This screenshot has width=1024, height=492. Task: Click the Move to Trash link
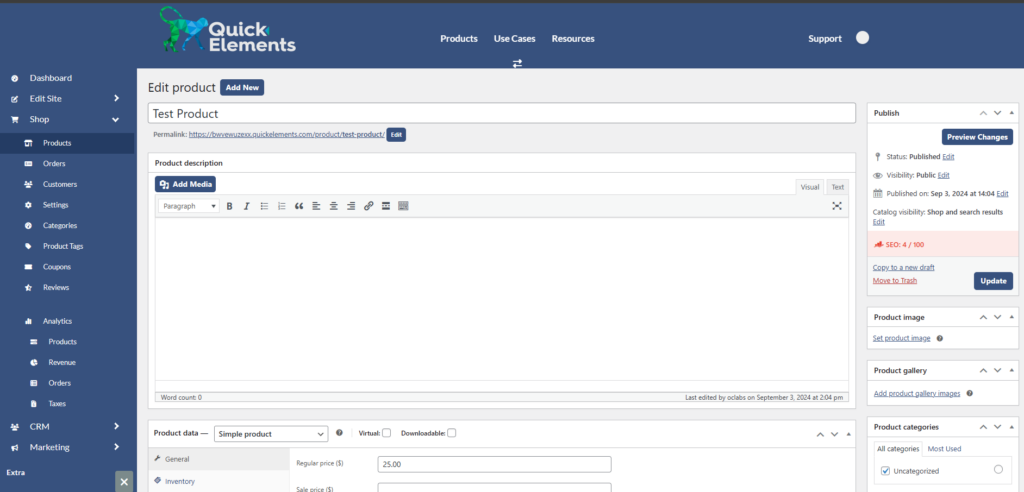pos(895,280)
